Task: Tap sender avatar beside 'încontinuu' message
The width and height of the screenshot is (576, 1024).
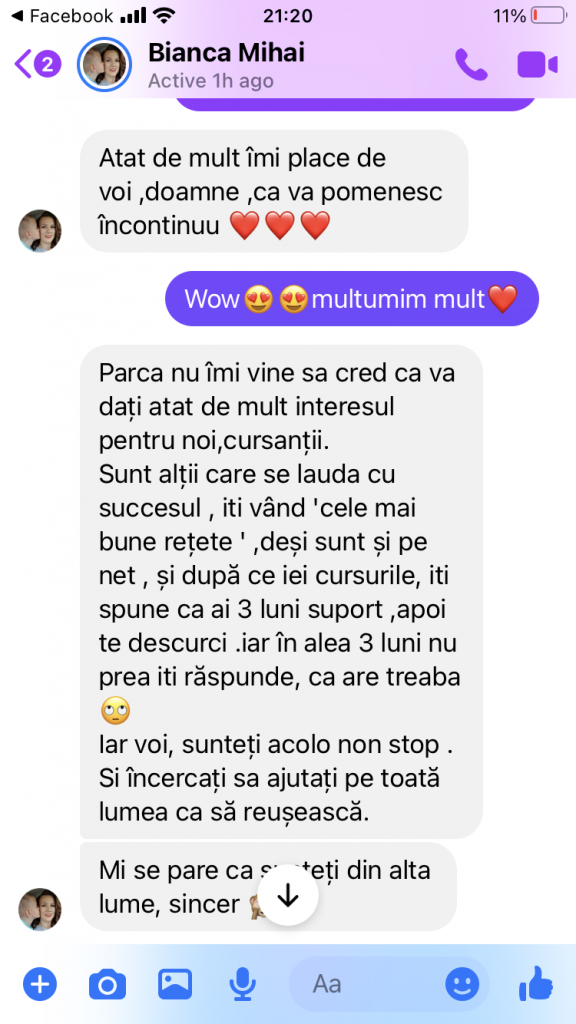Action: pyautogui.click(x=40, y=231)
